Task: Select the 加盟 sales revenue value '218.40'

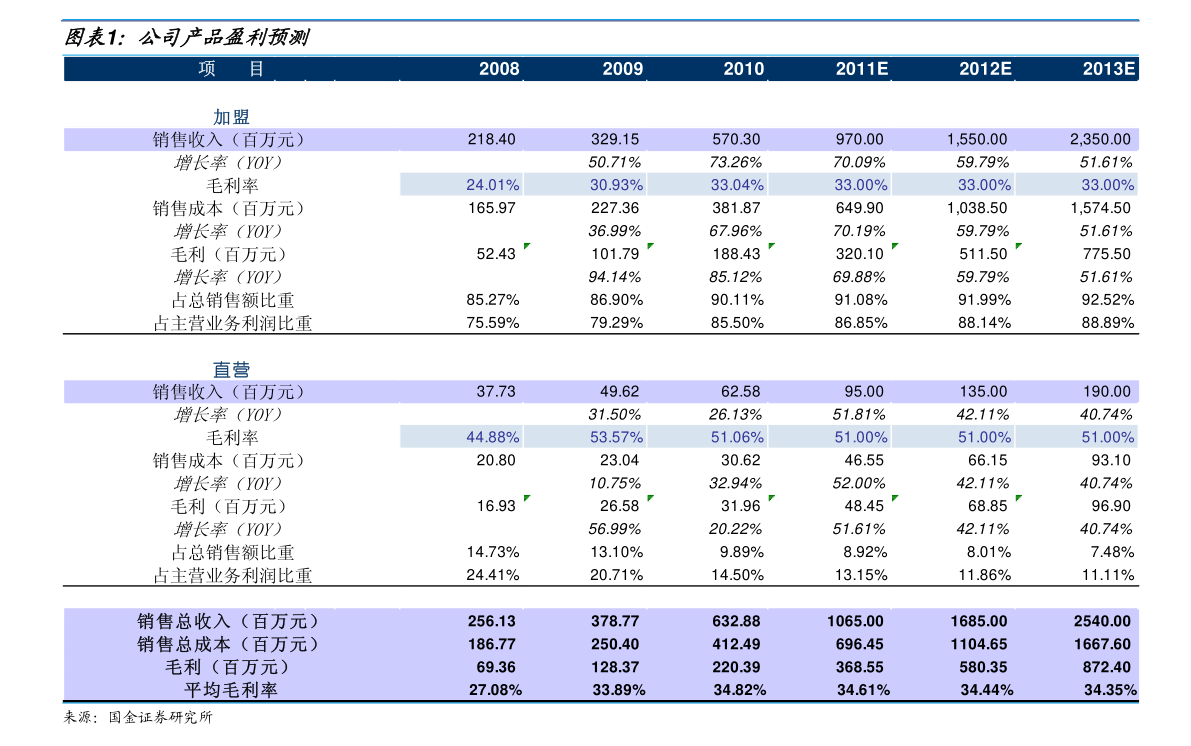Action: [491, 140]
